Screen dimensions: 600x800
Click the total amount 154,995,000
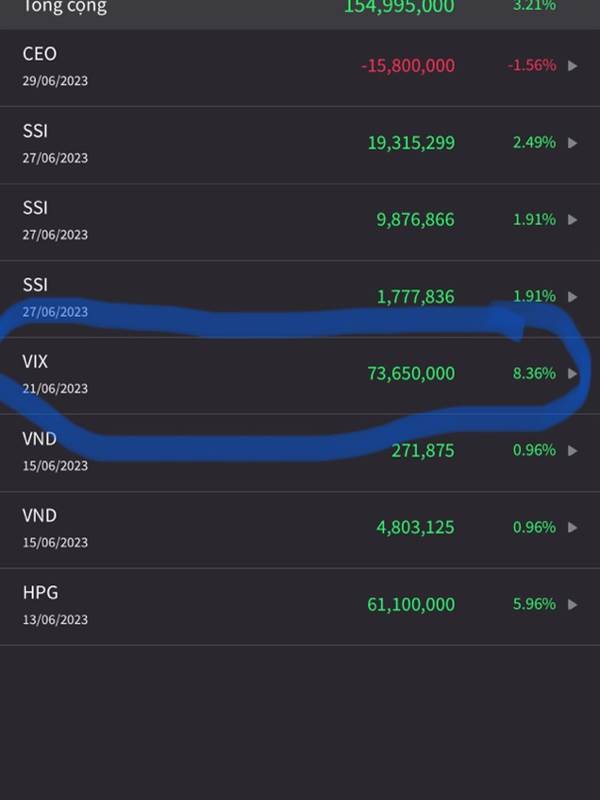click(x=399, y=7)
